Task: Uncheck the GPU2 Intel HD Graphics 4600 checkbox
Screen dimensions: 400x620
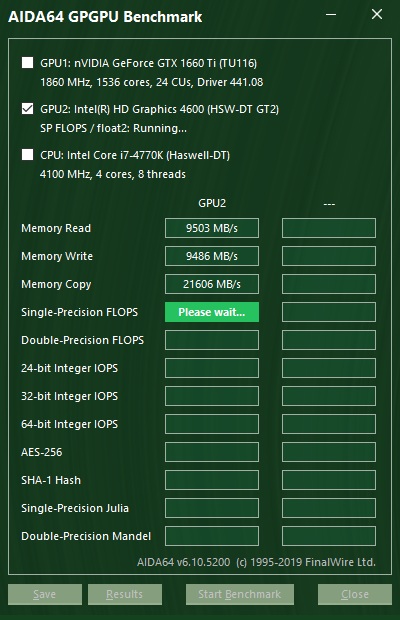Action: point(27,108)
